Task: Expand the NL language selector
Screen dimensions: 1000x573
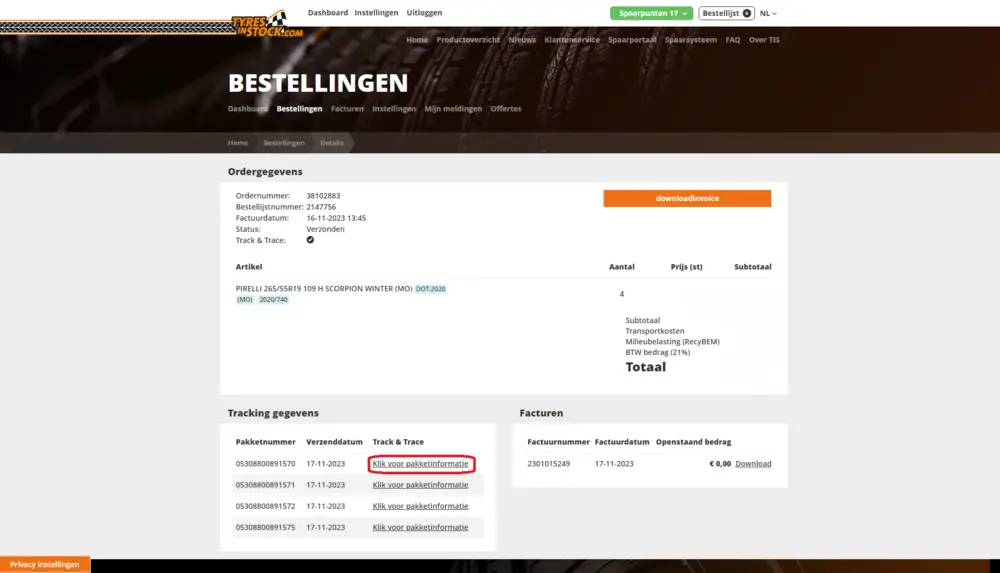Action: [x=768, y=13]
